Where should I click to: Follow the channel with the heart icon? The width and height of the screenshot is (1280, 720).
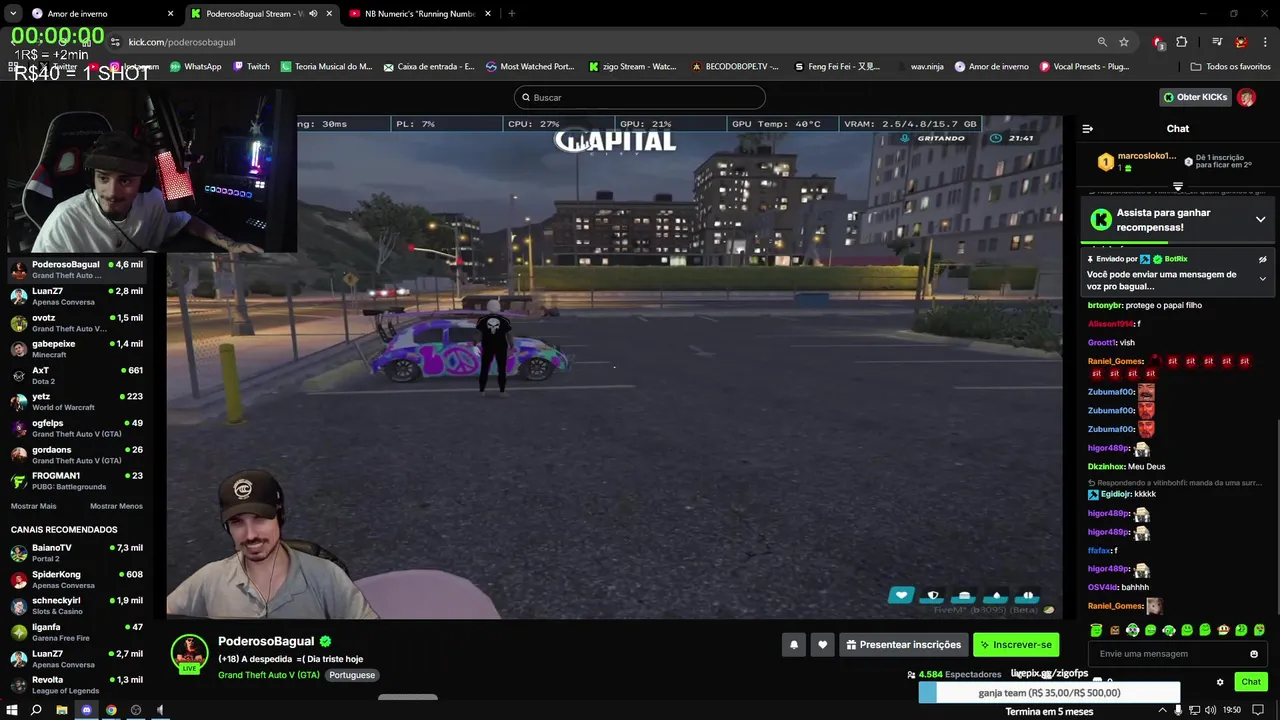coord(822,645)
